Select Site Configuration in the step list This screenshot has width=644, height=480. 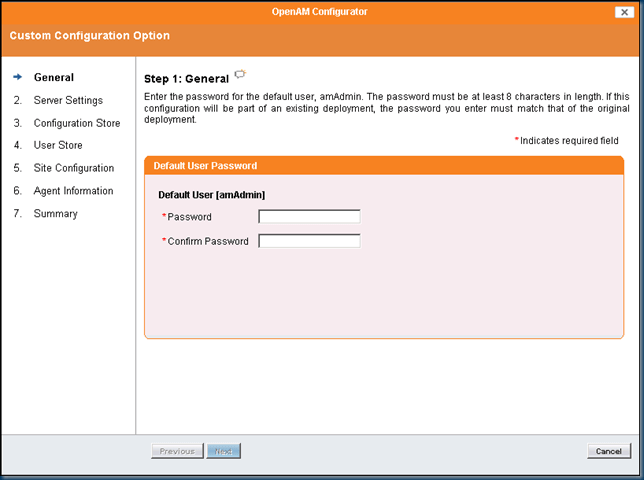(73, 168)
